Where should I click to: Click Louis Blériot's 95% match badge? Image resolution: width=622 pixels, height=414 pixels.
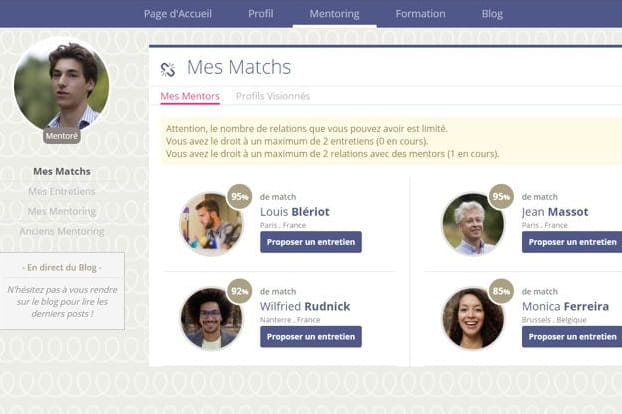[x=239, y=197]
